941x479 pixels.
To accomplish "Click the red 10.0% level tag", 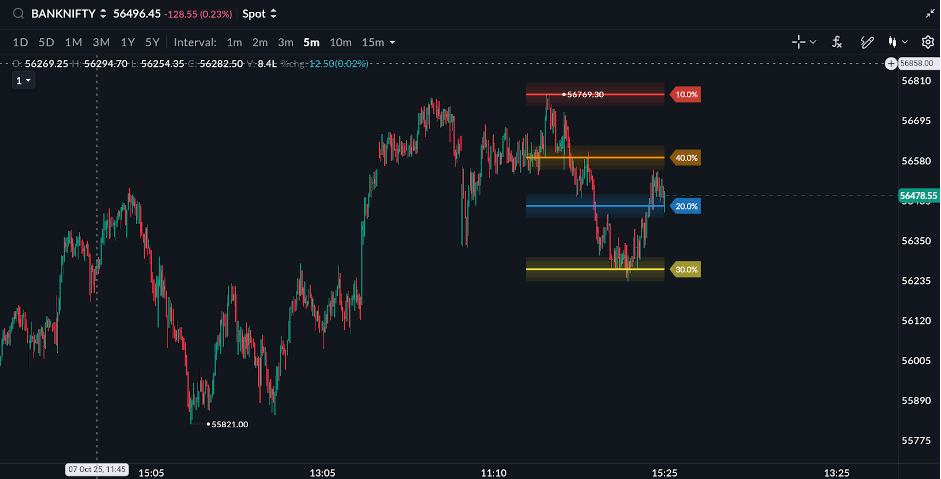I will [685, 95].
